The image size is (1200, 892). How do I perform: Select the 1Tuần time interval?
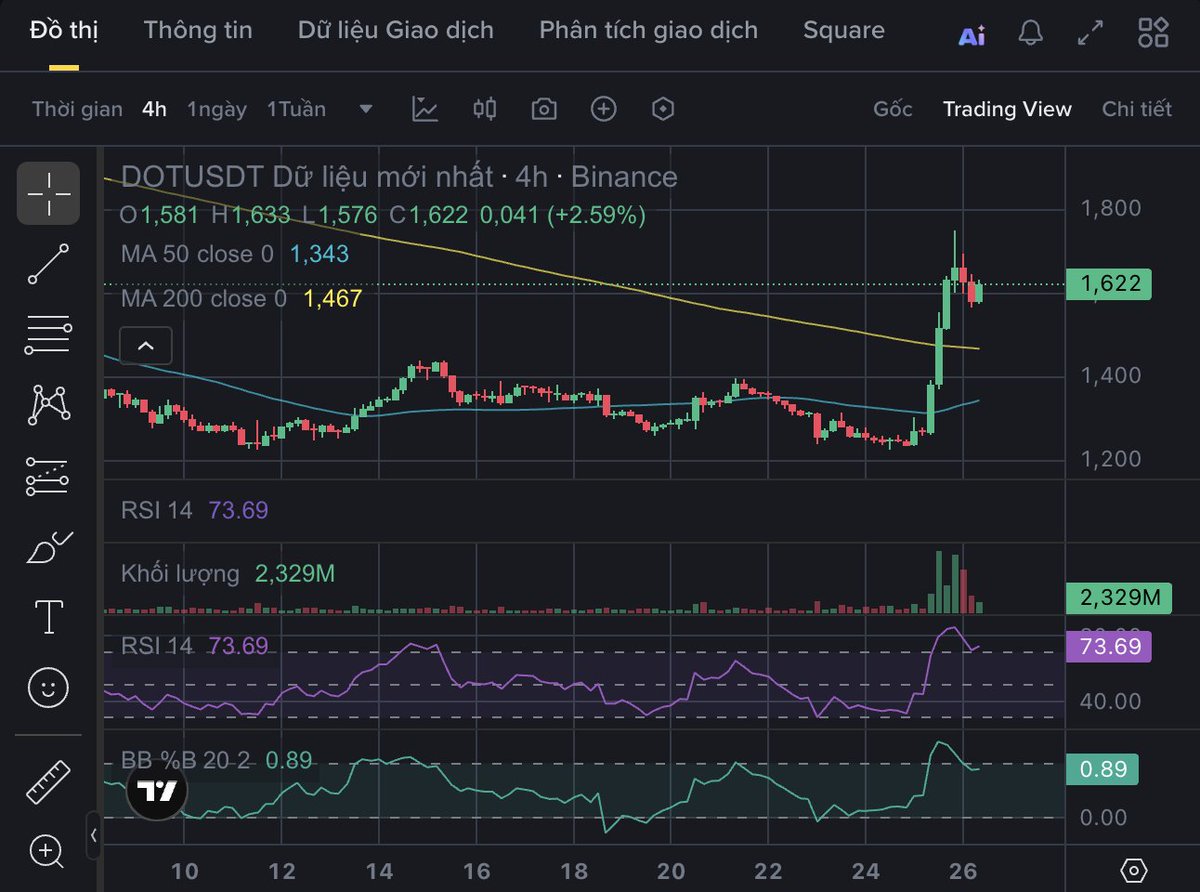[296, 109]
